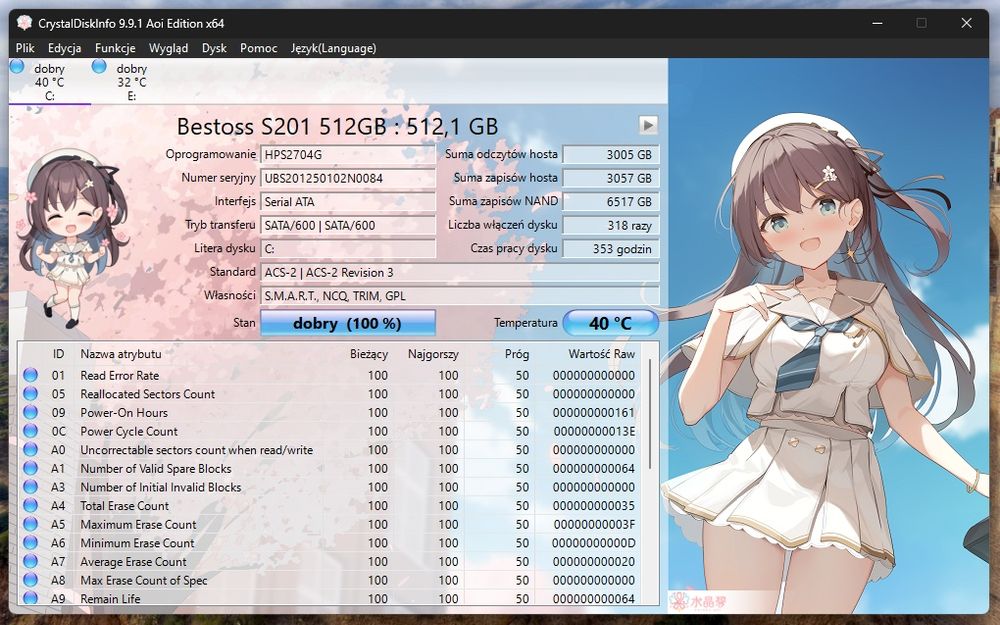Open the Funkcje menu
Viewport: 1000px width, 625px height.
(115, 48)
